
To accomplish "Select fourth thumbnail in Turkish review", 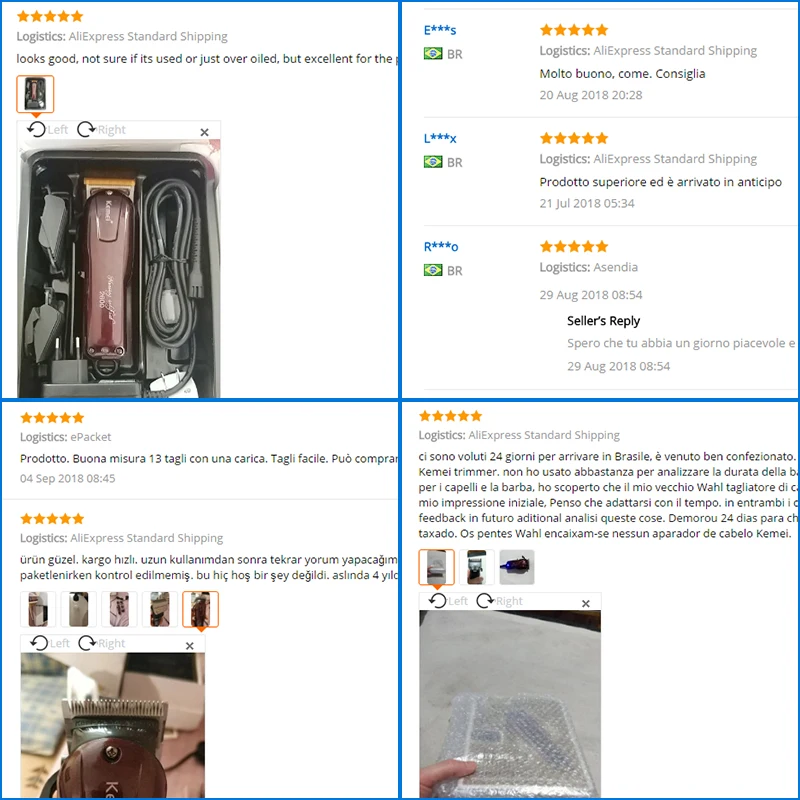I will click(160, 609).
